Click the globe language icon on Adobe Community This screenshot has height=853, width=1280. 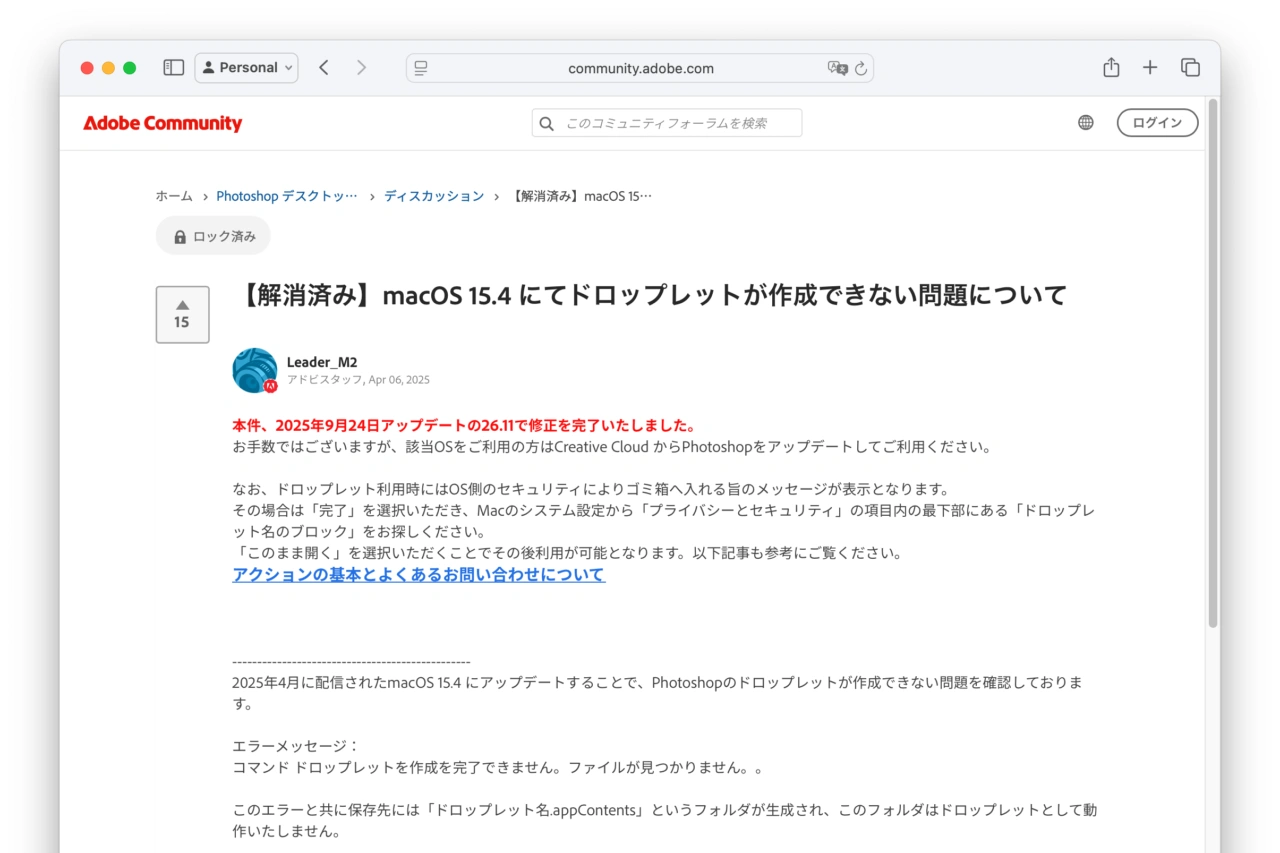pos(1085,122)
